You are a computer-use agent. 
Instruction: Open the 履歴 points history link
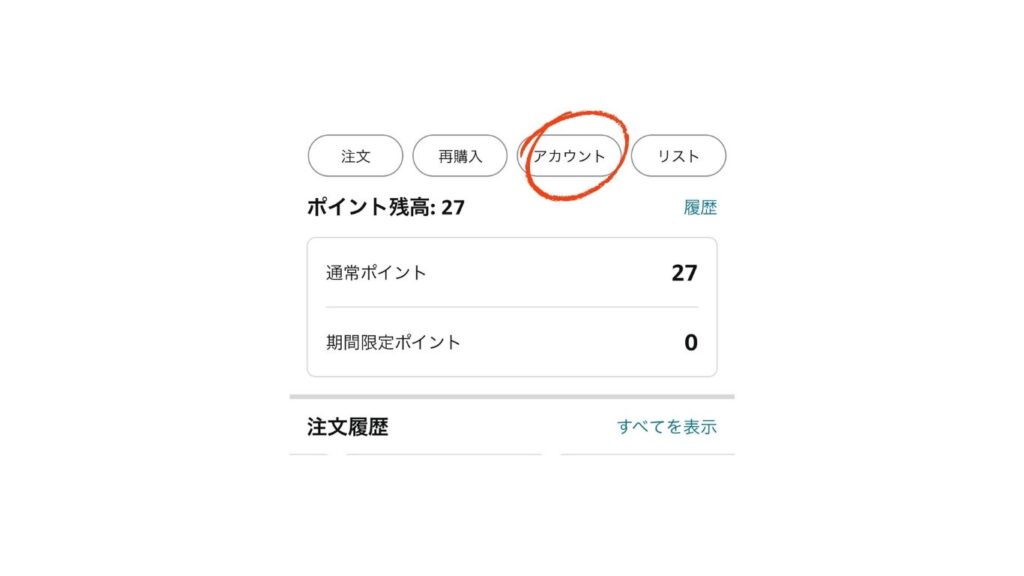pyautogui.click(x=700, y=208)
